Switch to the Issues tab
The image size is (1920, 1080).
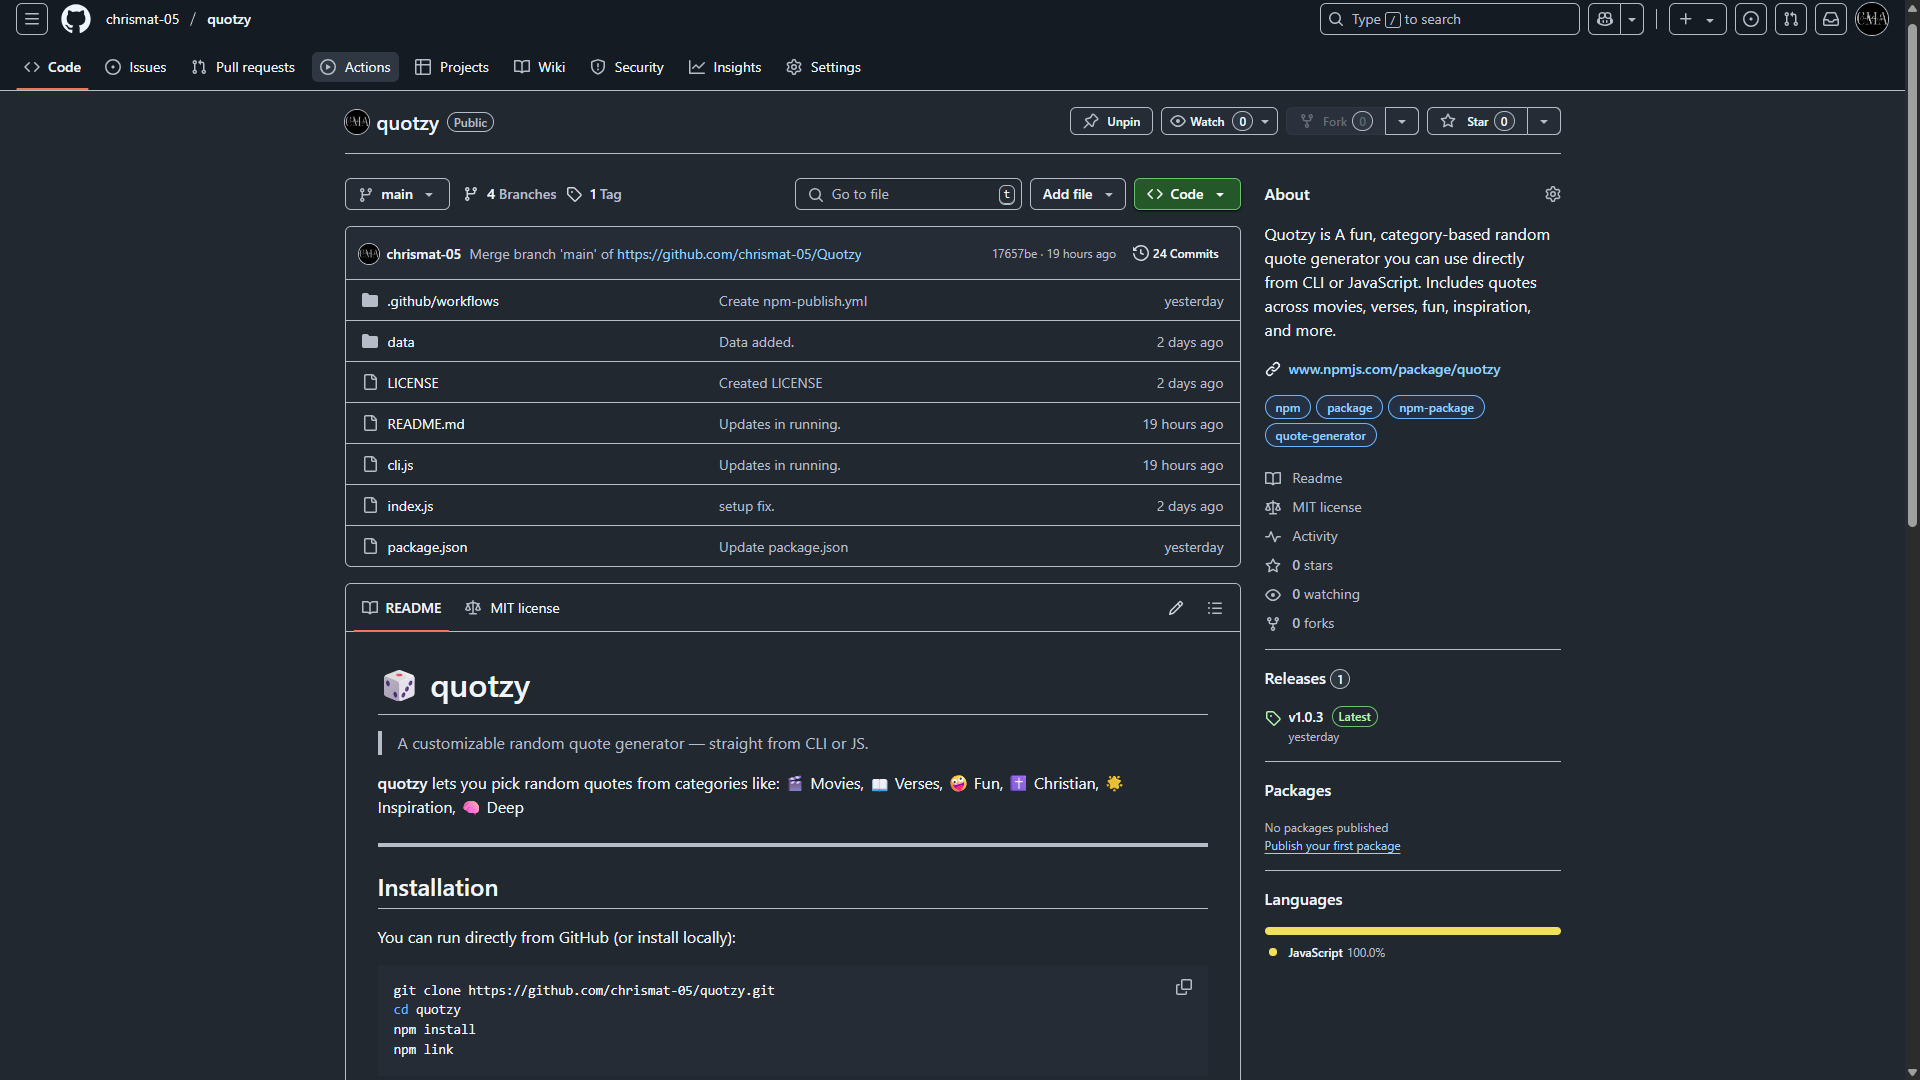(136, 67)
